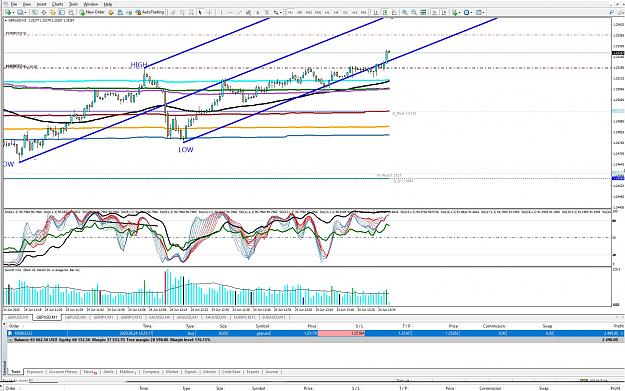Select the MN timeframe button

click(364, 12)
